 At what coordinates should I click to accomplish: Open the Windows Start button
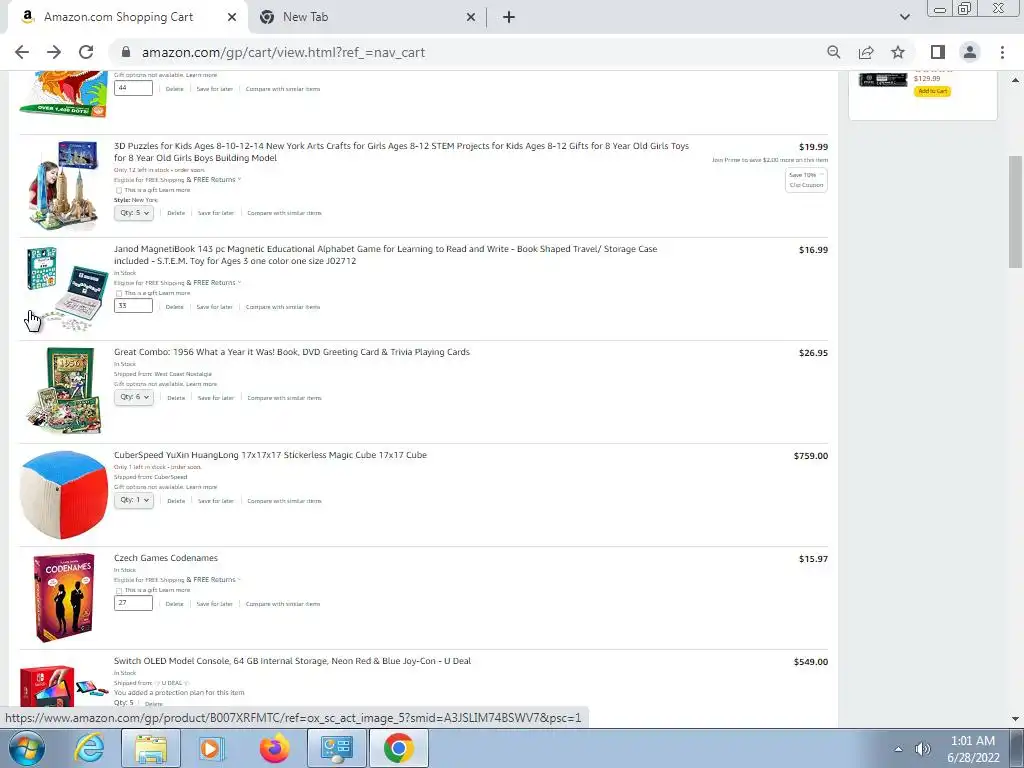[26, 748]
